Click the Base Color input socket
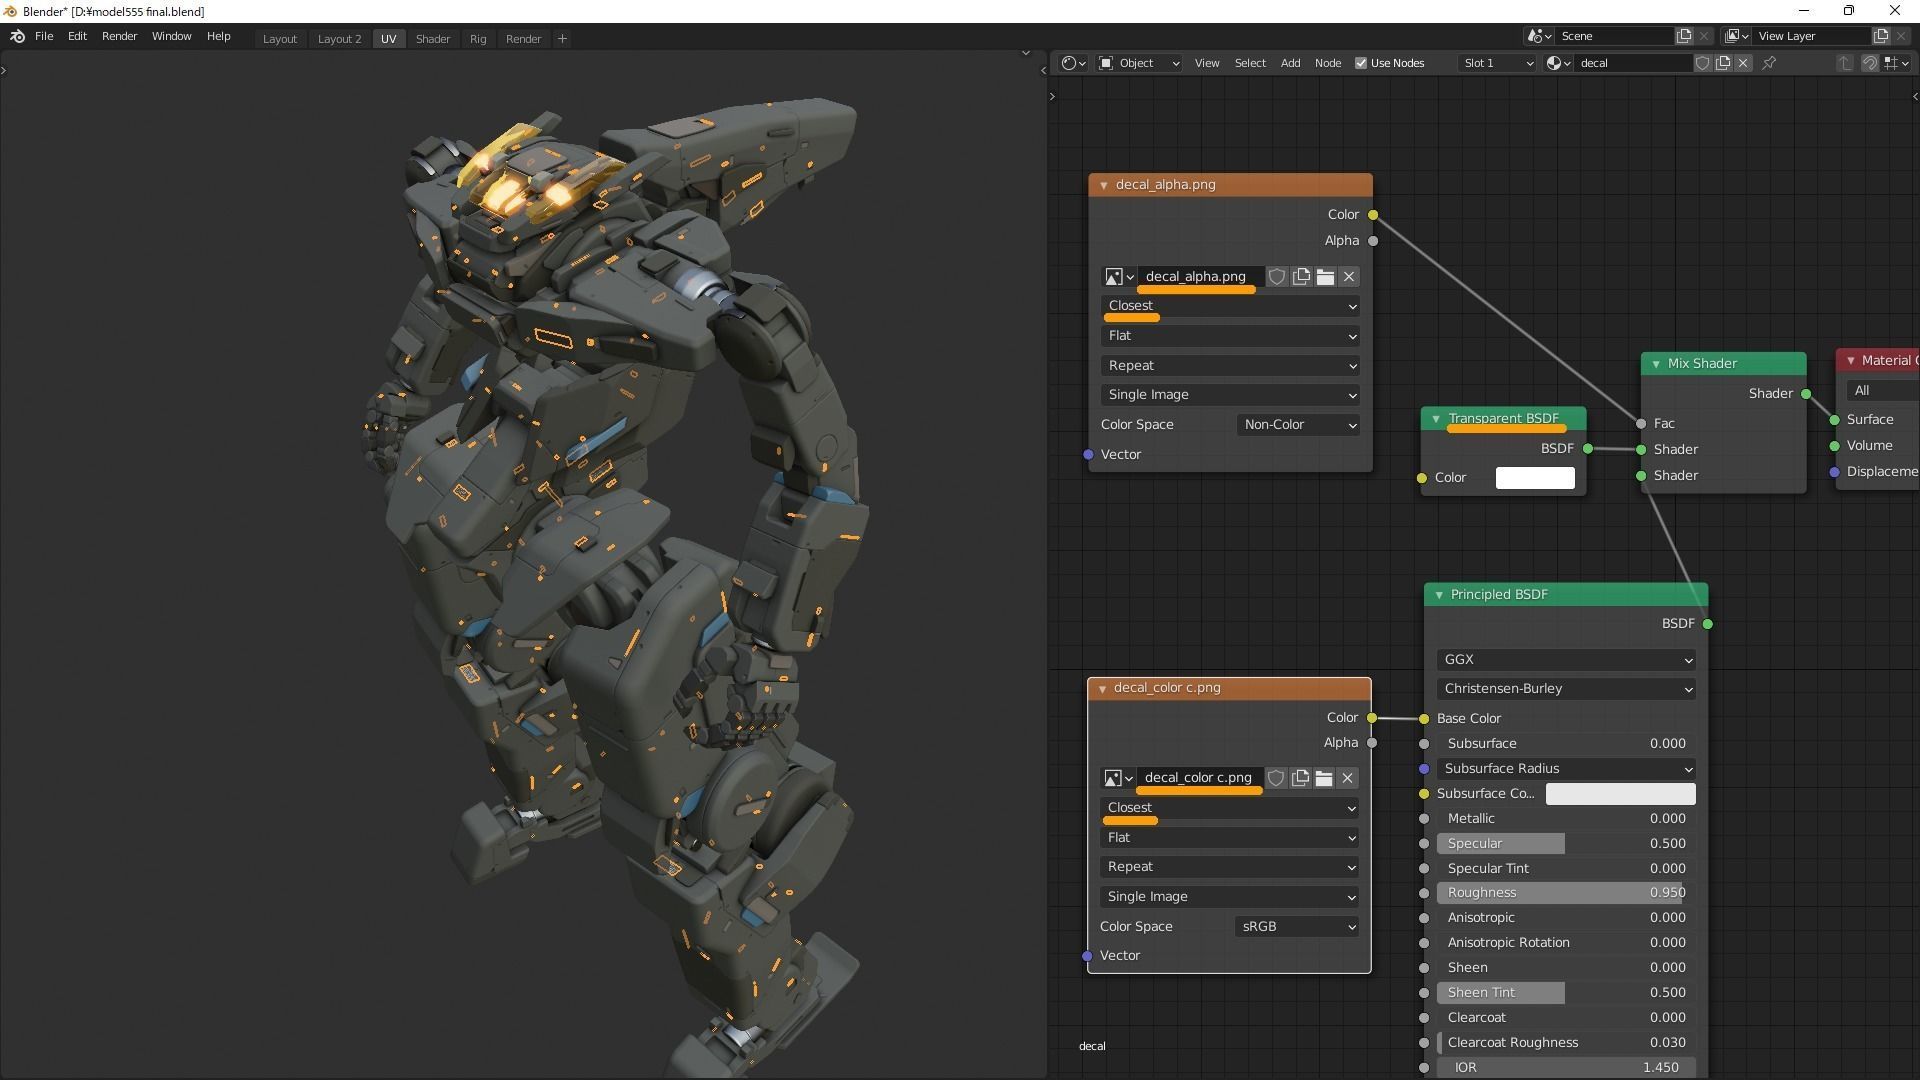1920x1080 pixels. pyautogui.click(x=1424, y=719)
